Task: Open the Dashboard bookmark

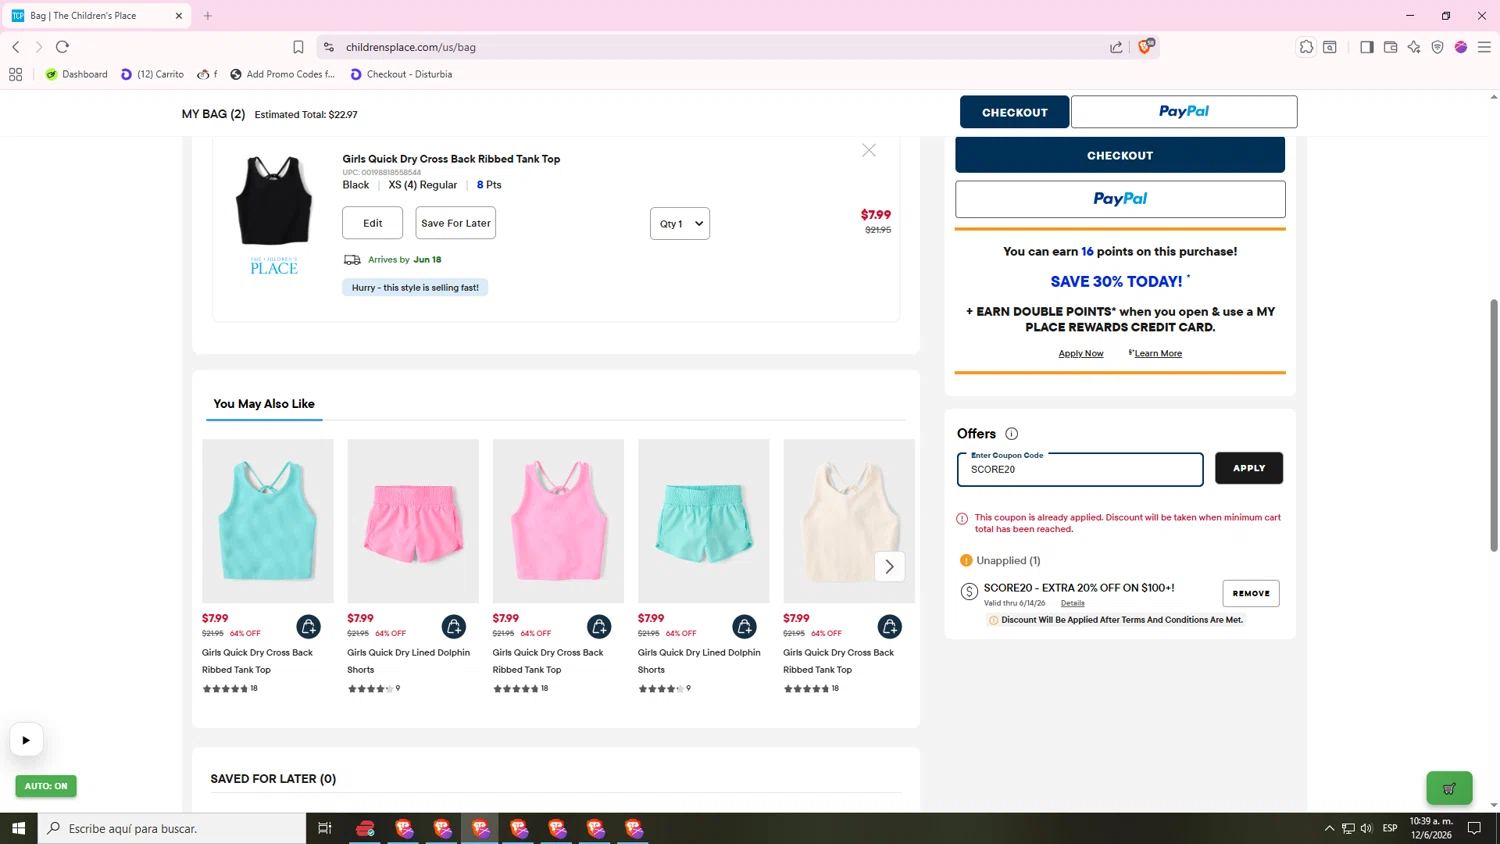Action: tap(76, 74)
